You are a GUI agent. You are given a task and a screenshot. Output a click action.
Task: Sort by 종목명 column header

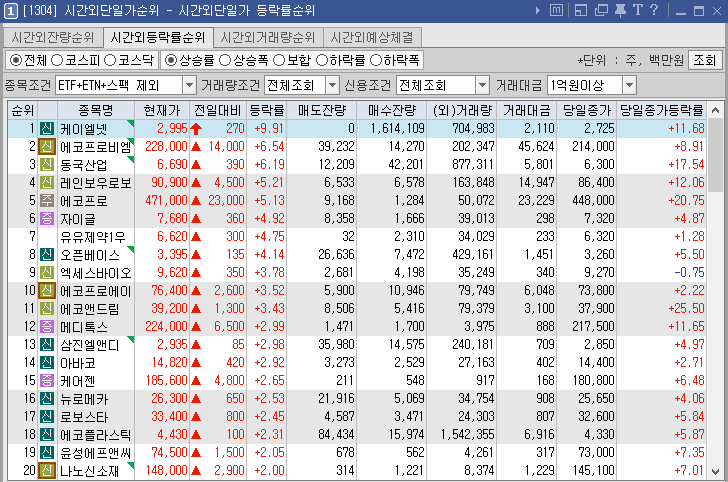[x=96, y=111]
